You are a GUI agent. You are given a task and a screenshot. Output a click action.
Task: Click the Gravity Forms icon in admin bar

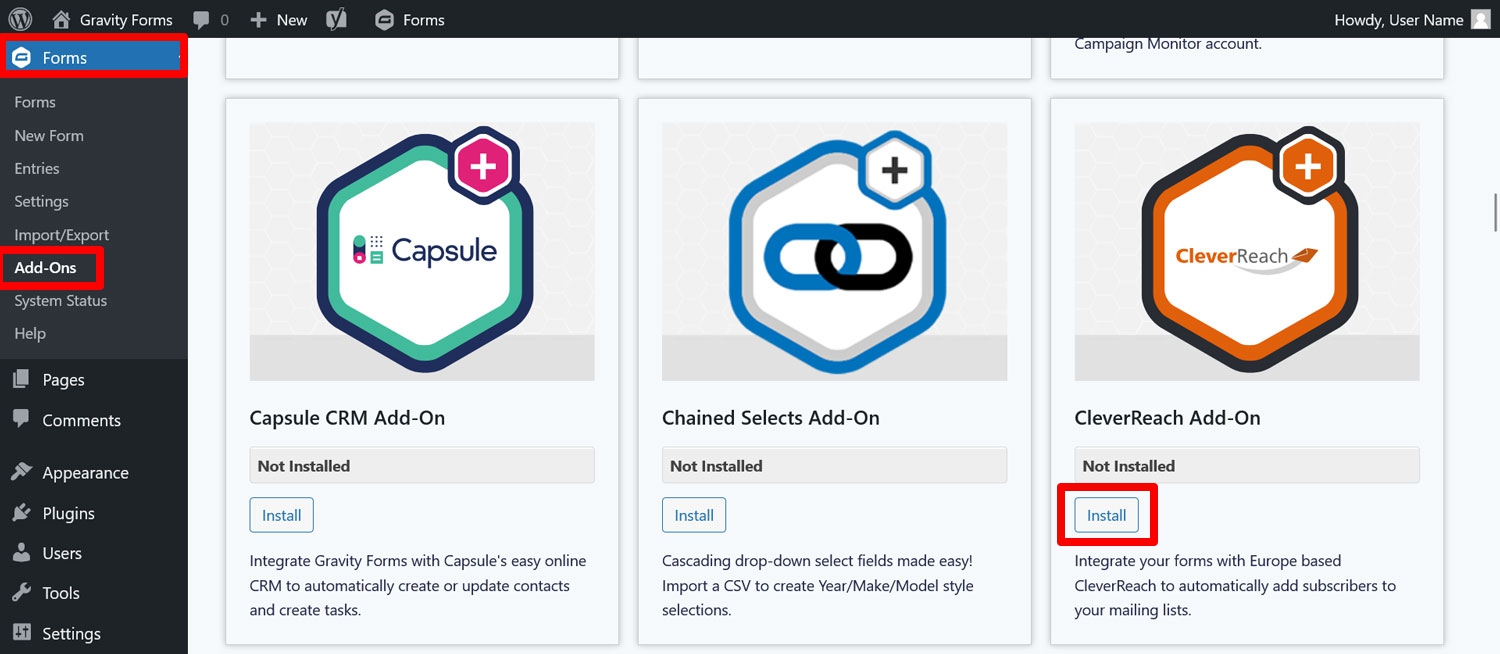384,20
